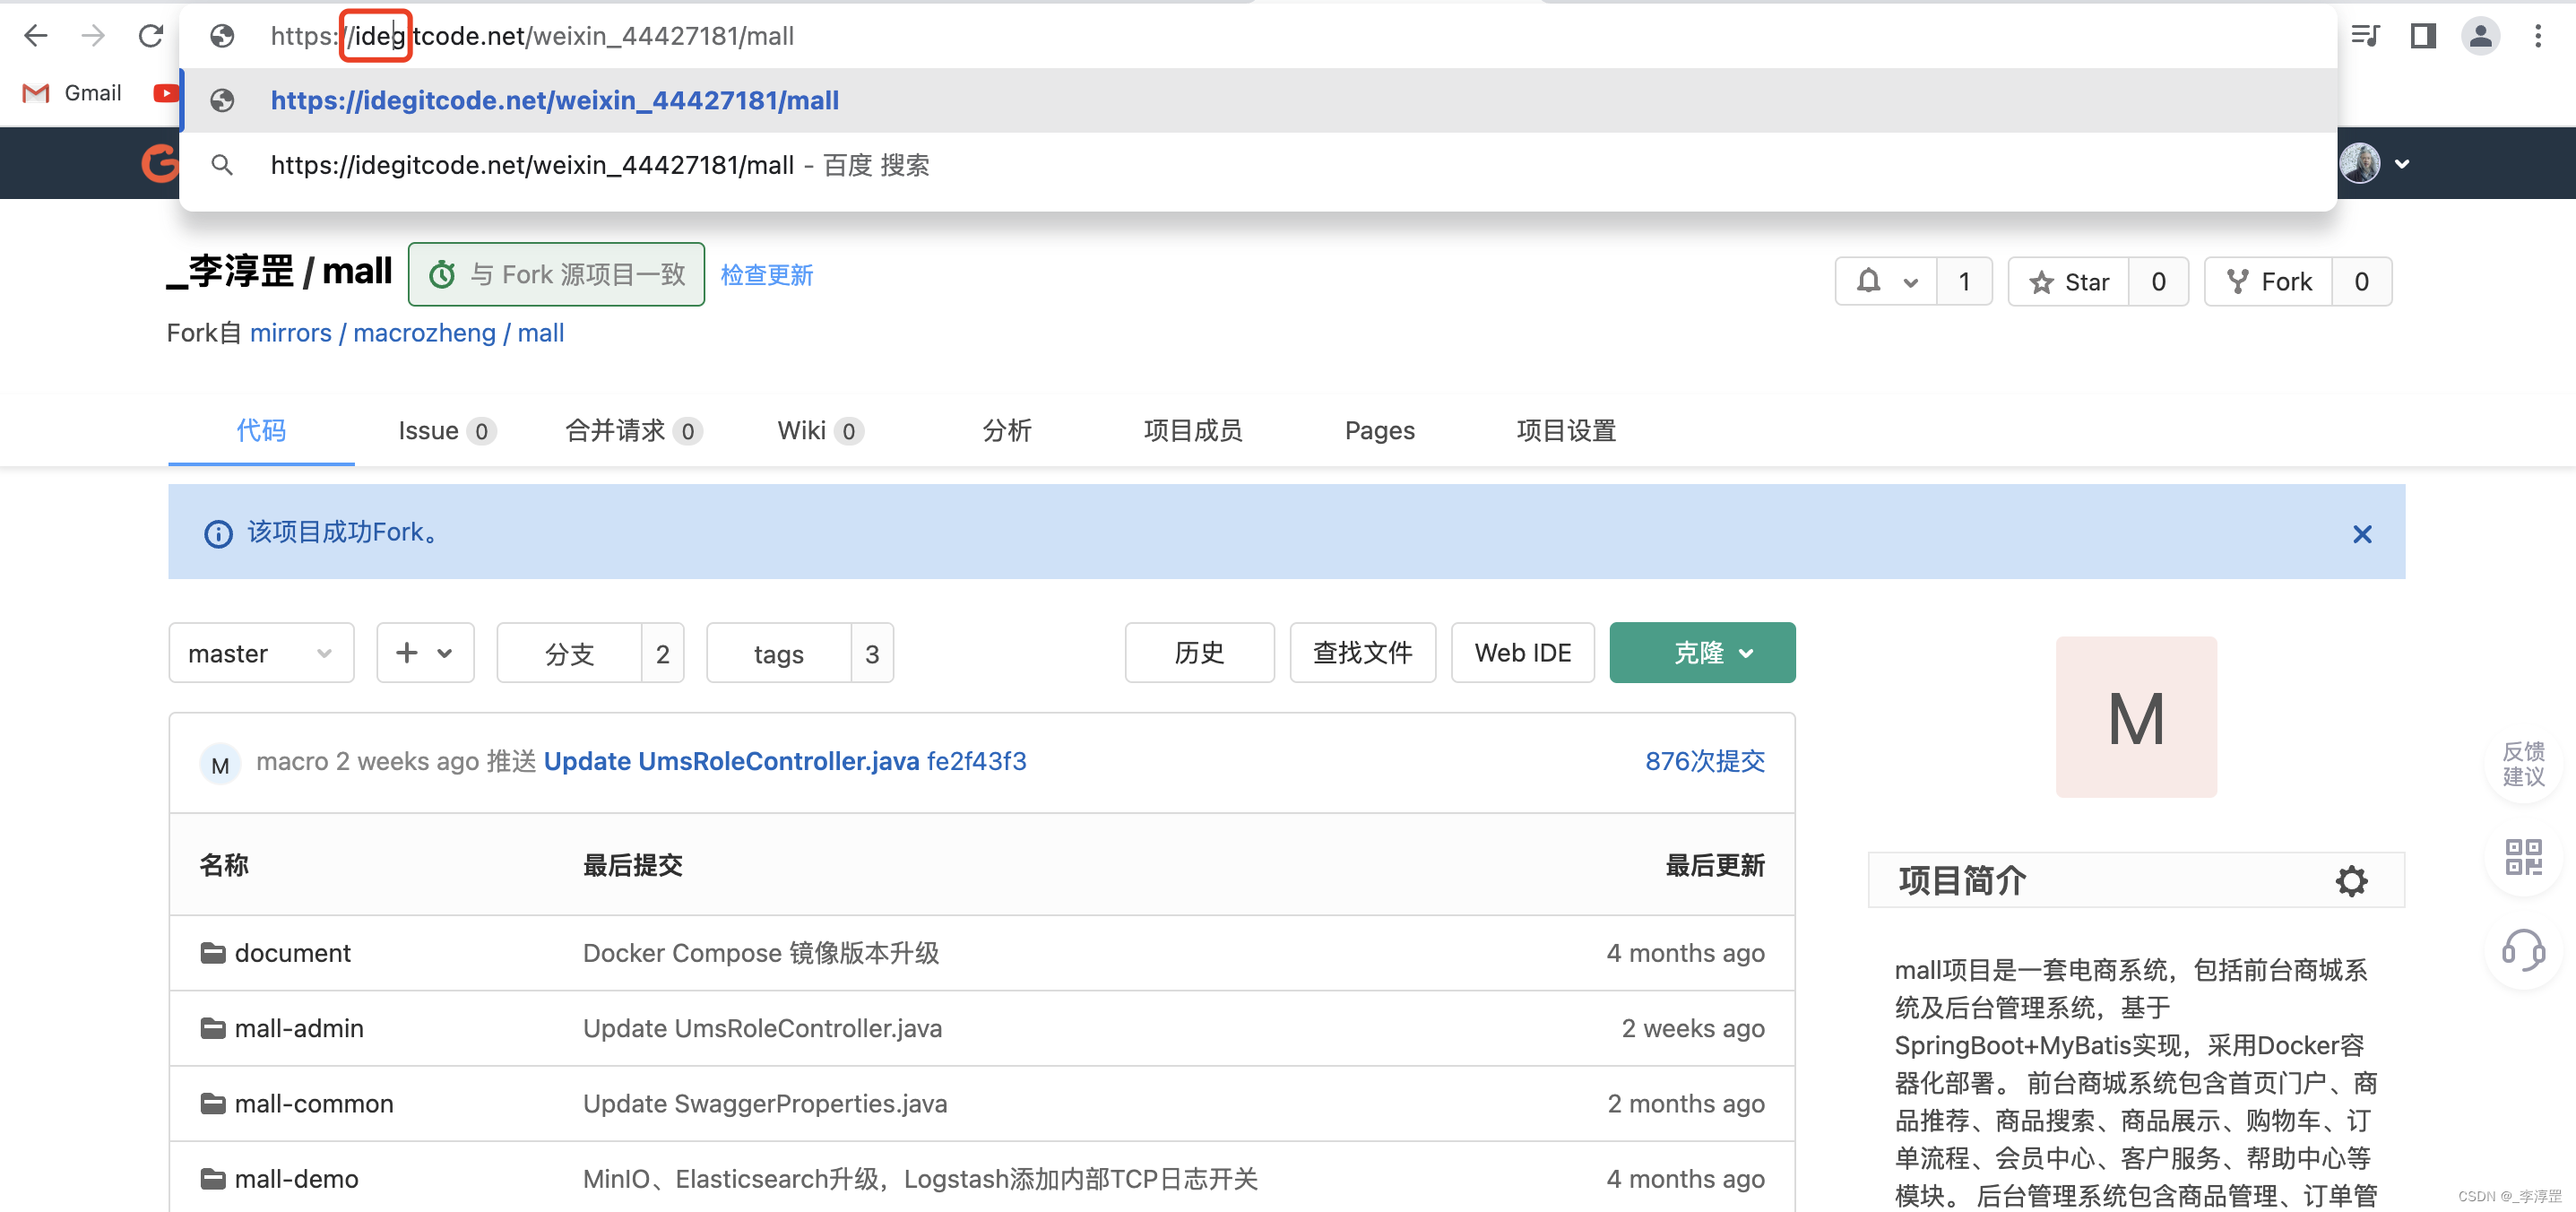Click the macro author avatar
2576x1212 pixels.
pyautogui.click(x=220, y=764)
